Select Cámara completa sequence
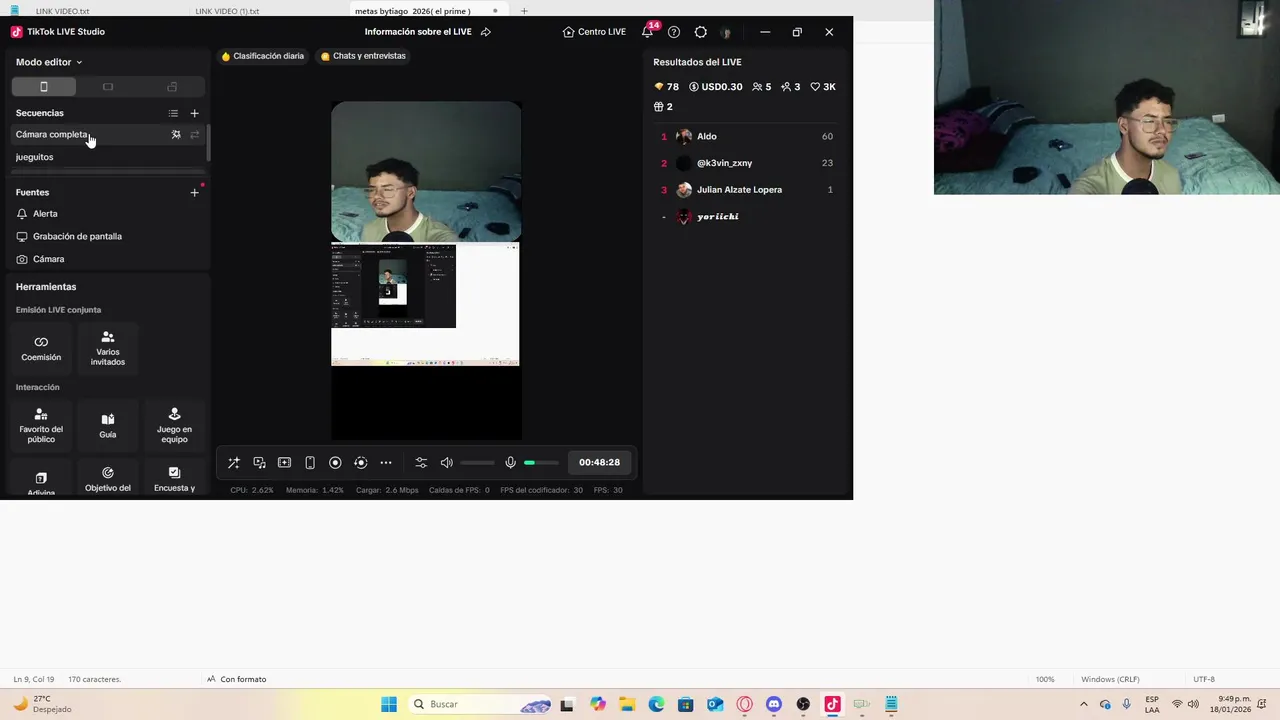 [x=108, y=134]
